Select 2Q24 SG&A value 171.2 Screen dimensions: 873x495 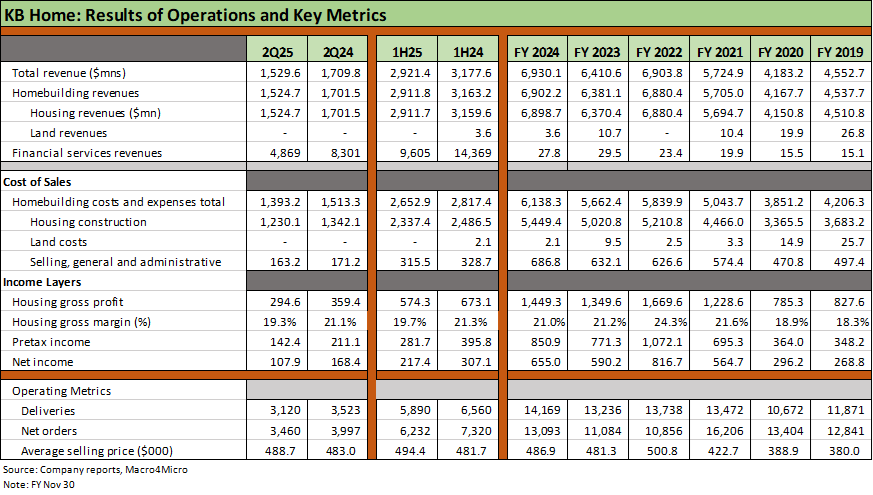click(x=346, y=262)
